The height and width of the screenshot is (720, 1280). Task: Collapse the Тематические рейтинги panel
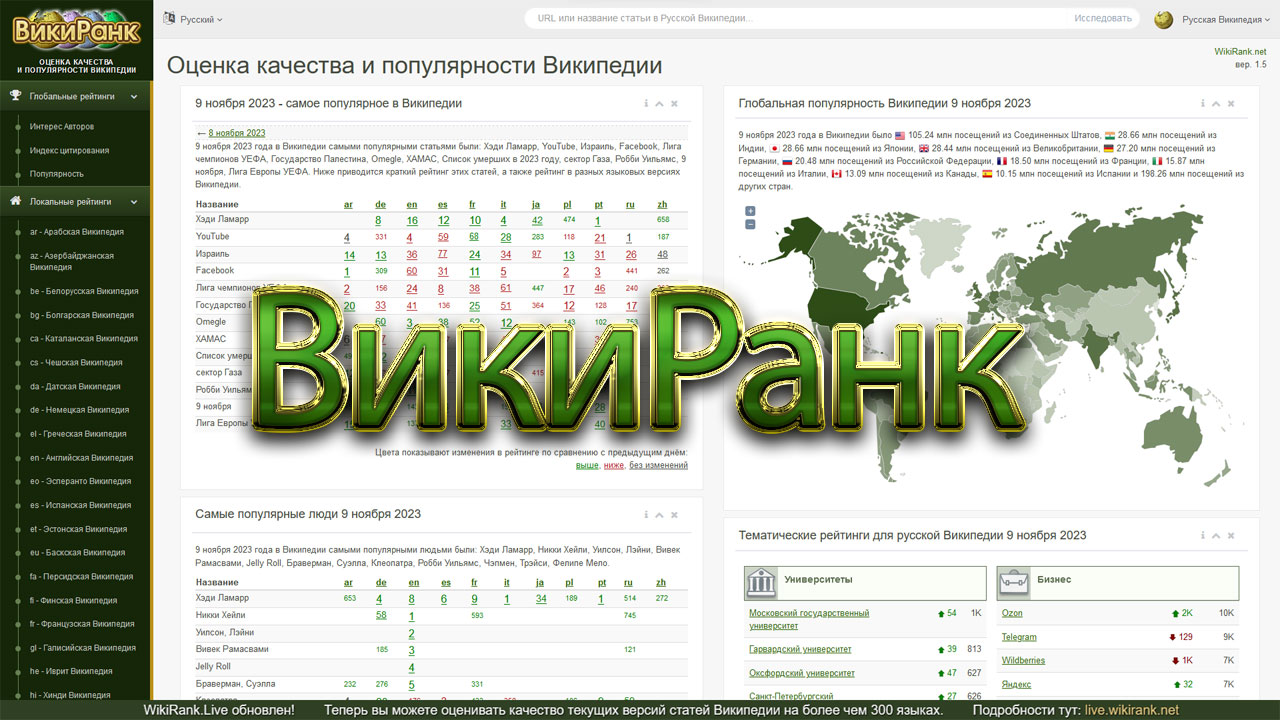point(1217,535)
